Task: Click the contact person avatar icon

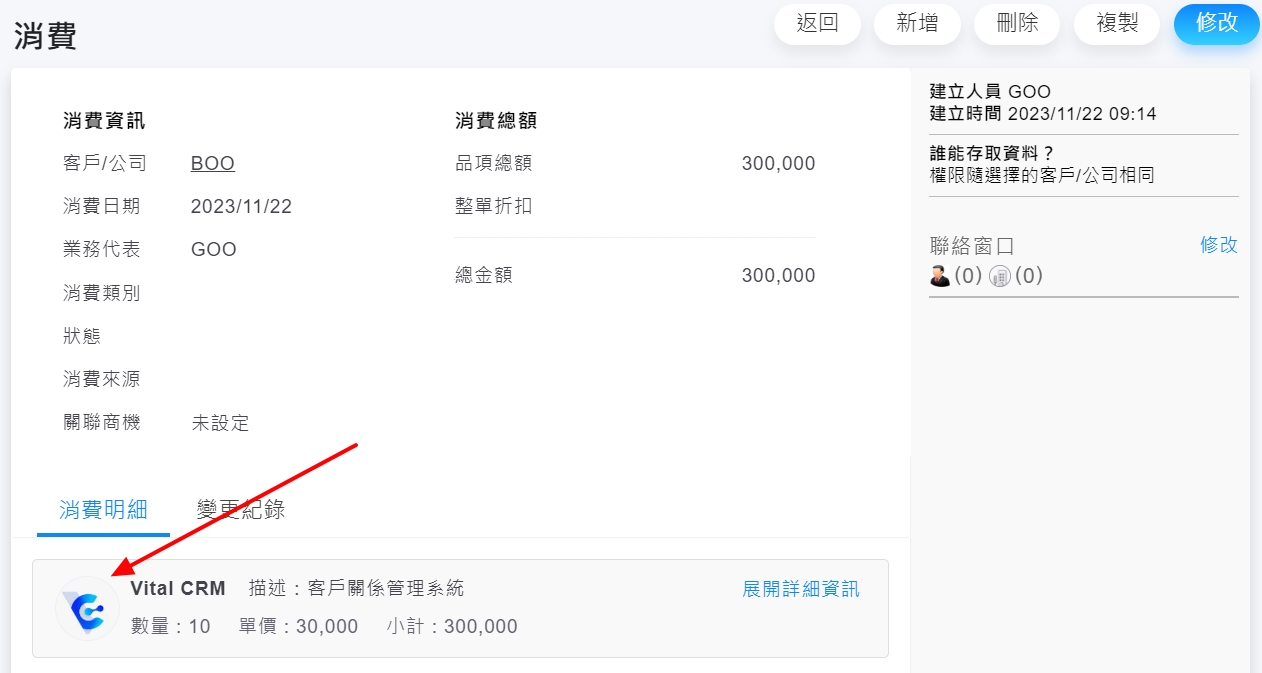Action: (x=940, y=276)
